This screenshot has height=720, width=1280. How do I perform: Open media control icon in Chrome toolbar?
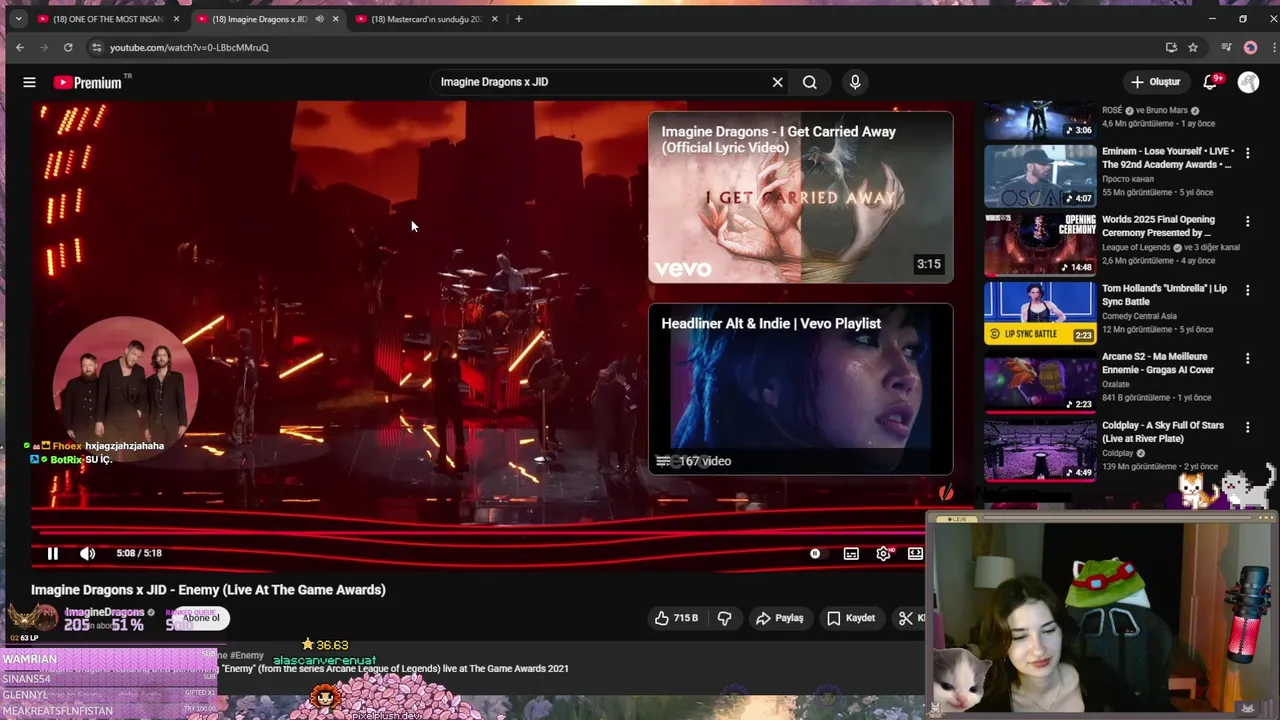[1226, 47]
